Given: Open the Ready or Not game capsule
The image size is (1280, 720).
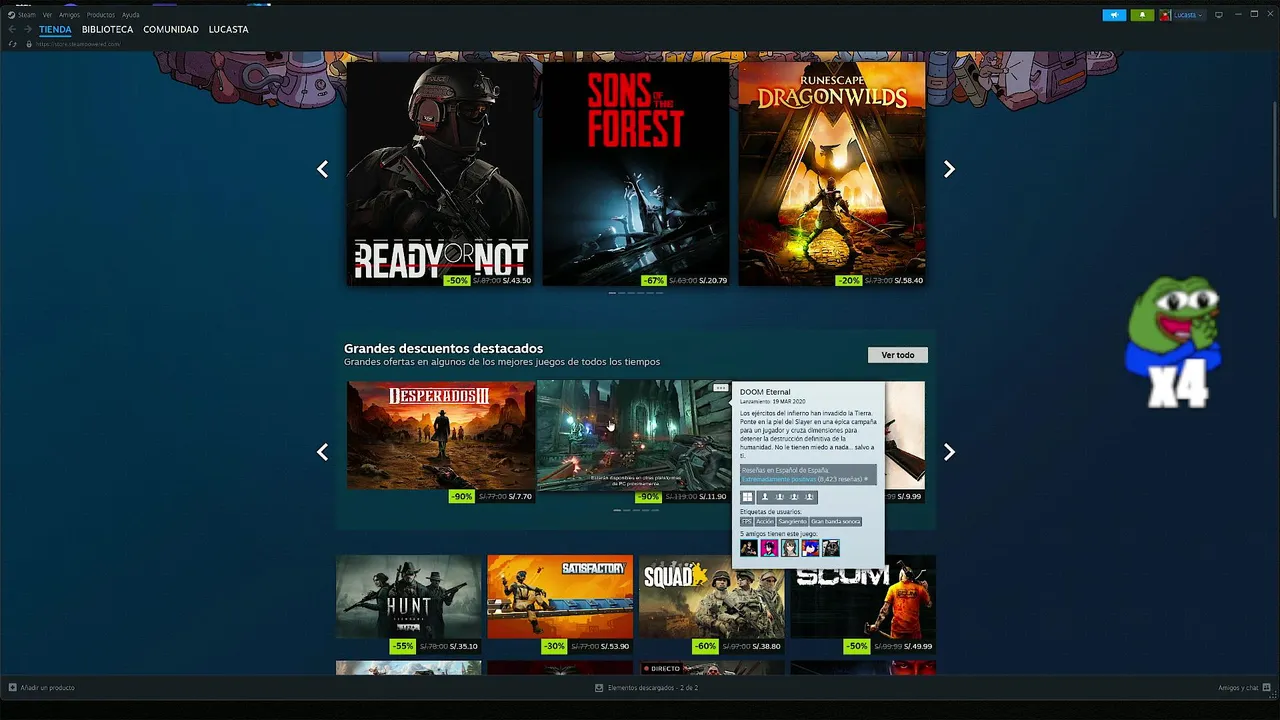Looking at the screenshot, I should coord(439,173).
